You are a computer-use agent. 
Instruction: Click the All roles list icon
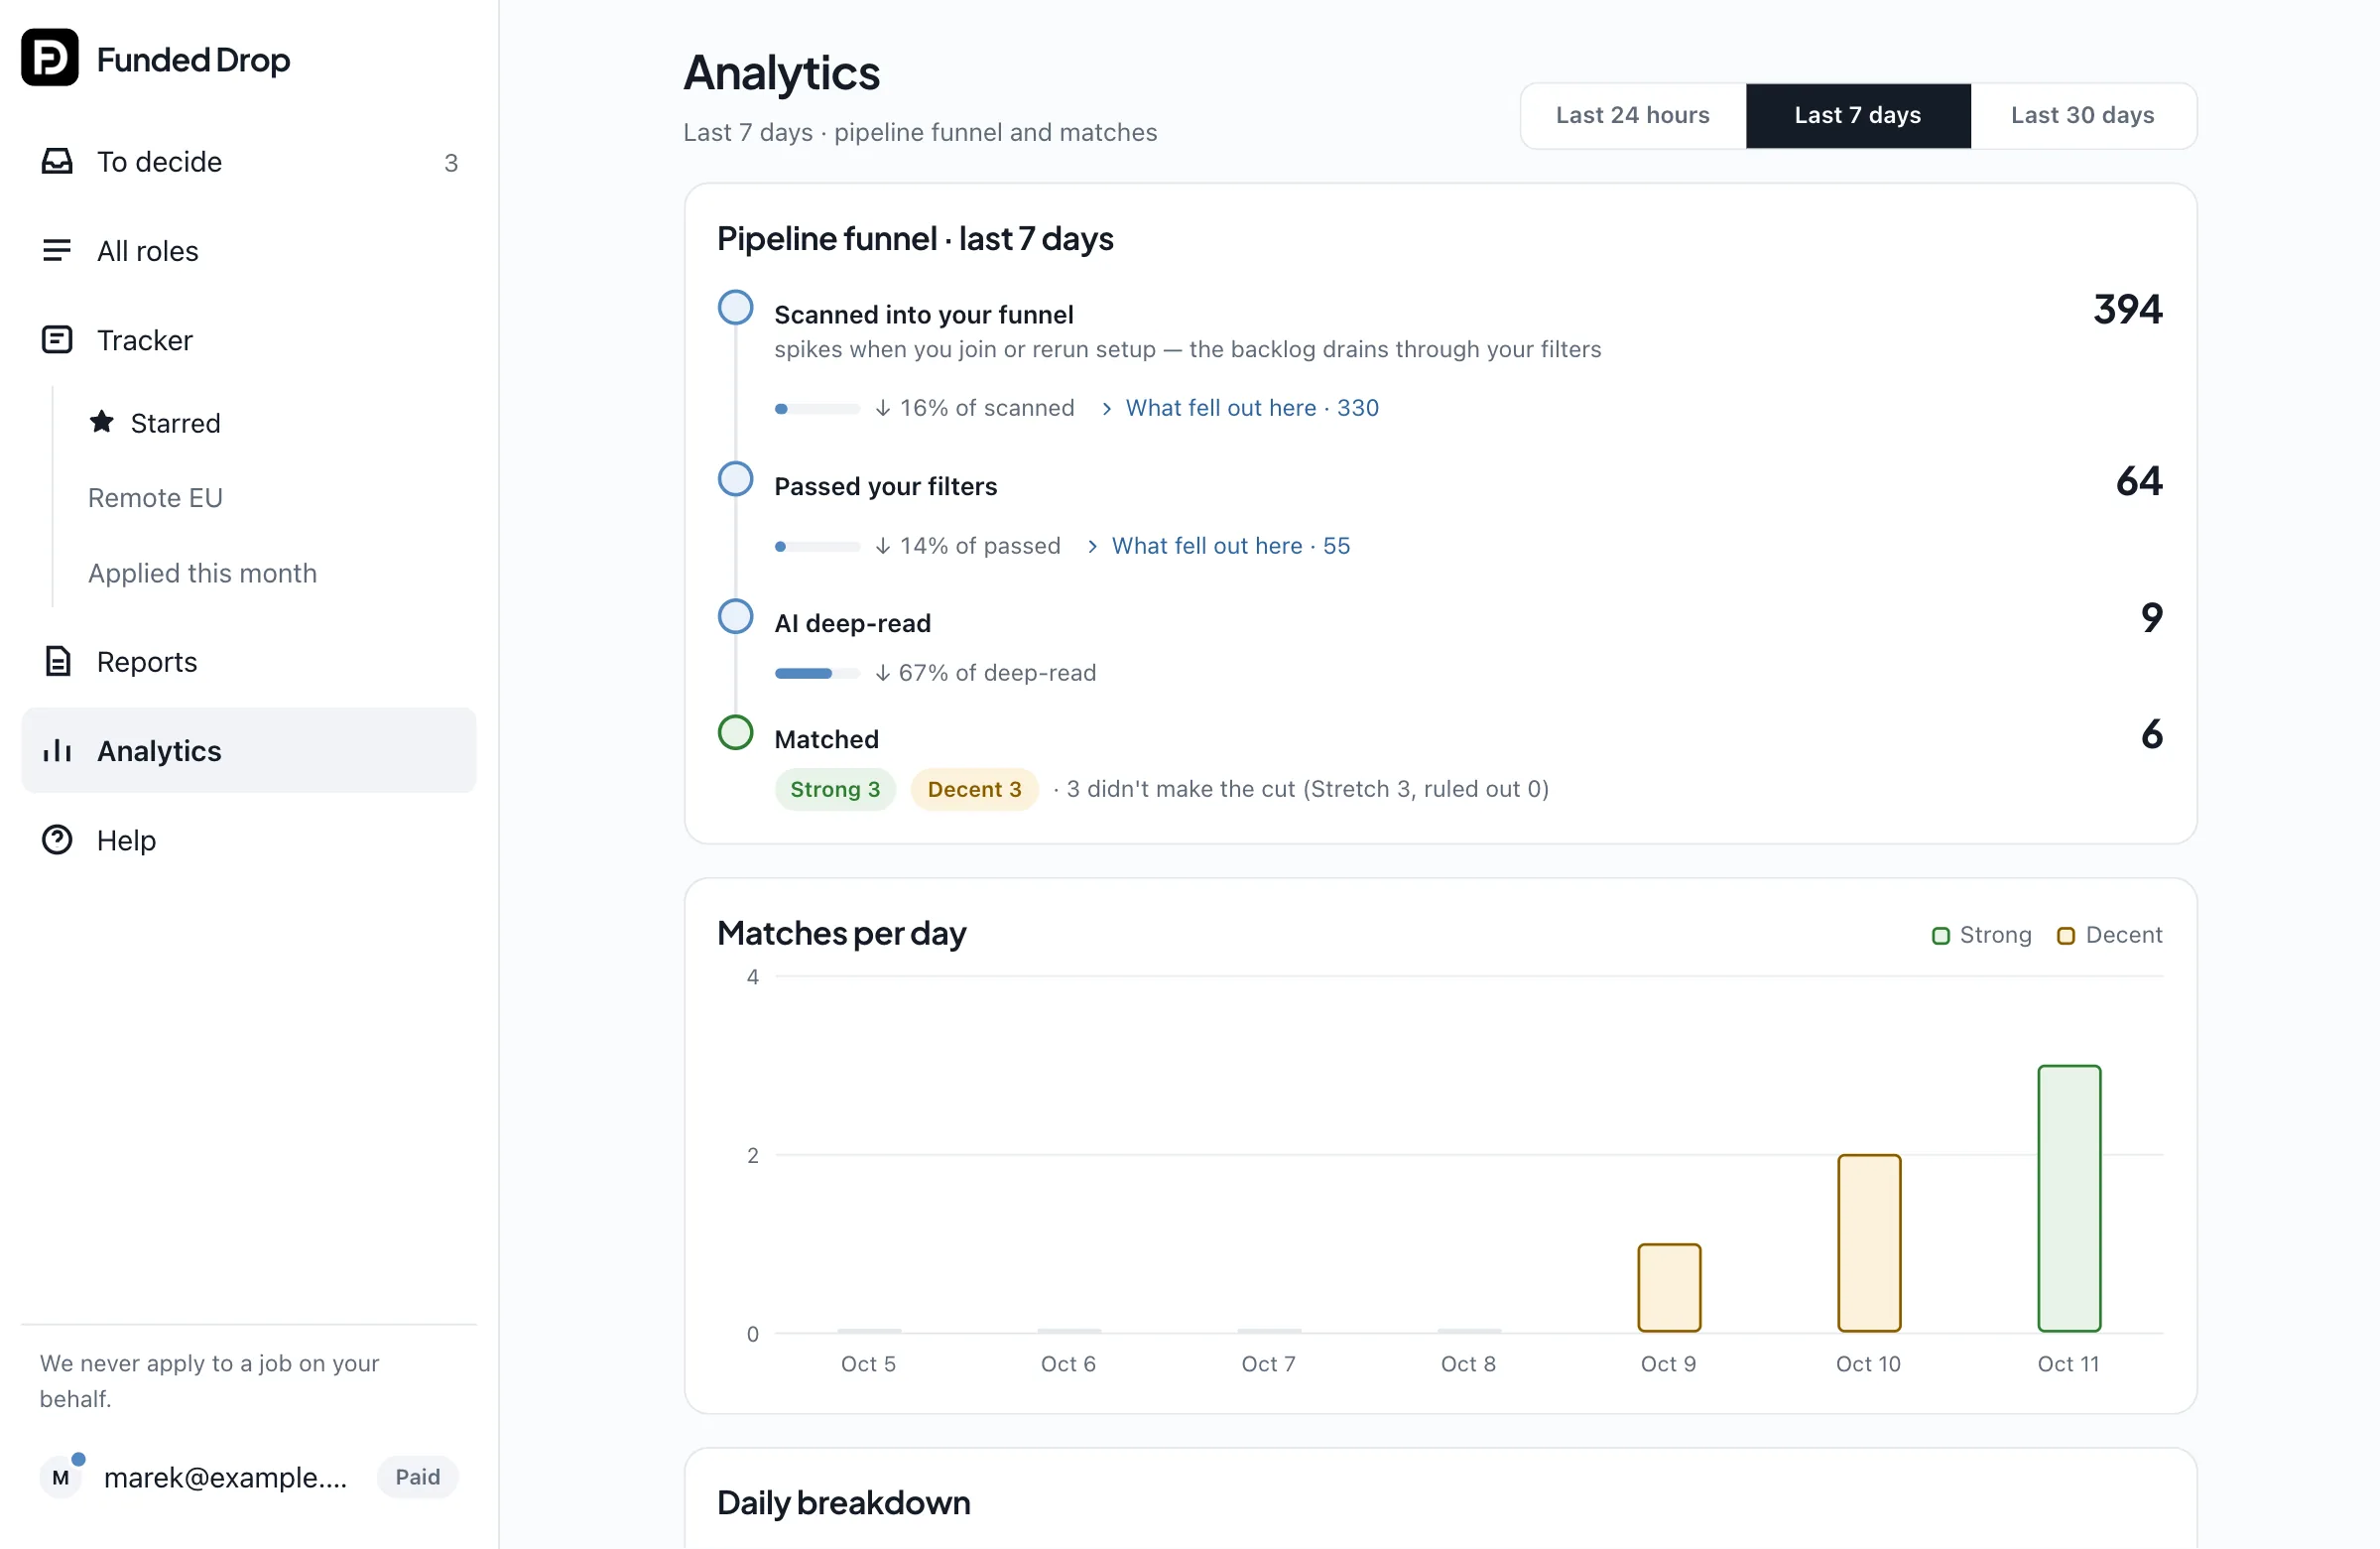(x=57, y=250)
